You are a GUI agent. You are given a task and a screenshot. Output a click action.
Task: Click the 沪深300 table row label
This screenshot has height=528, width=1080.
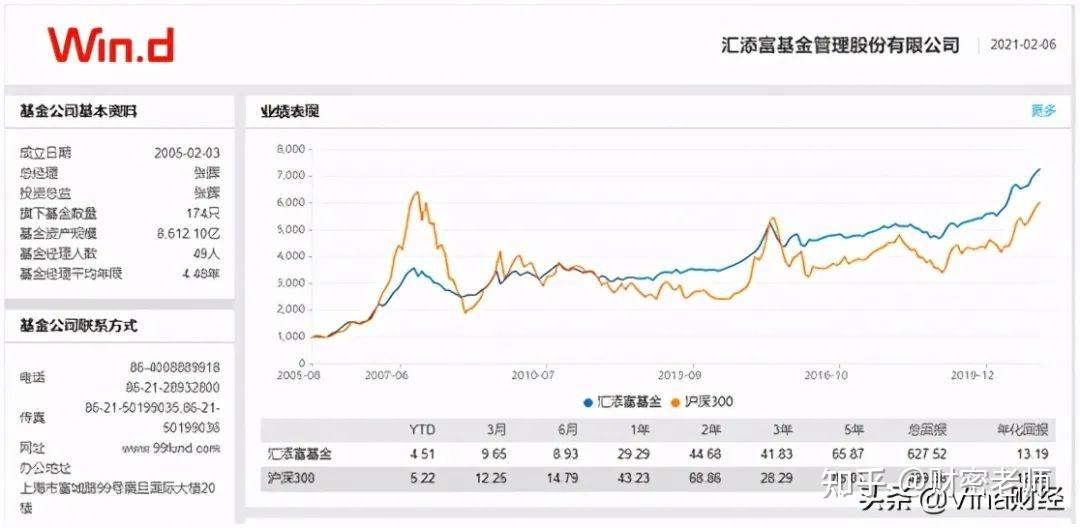291,478
